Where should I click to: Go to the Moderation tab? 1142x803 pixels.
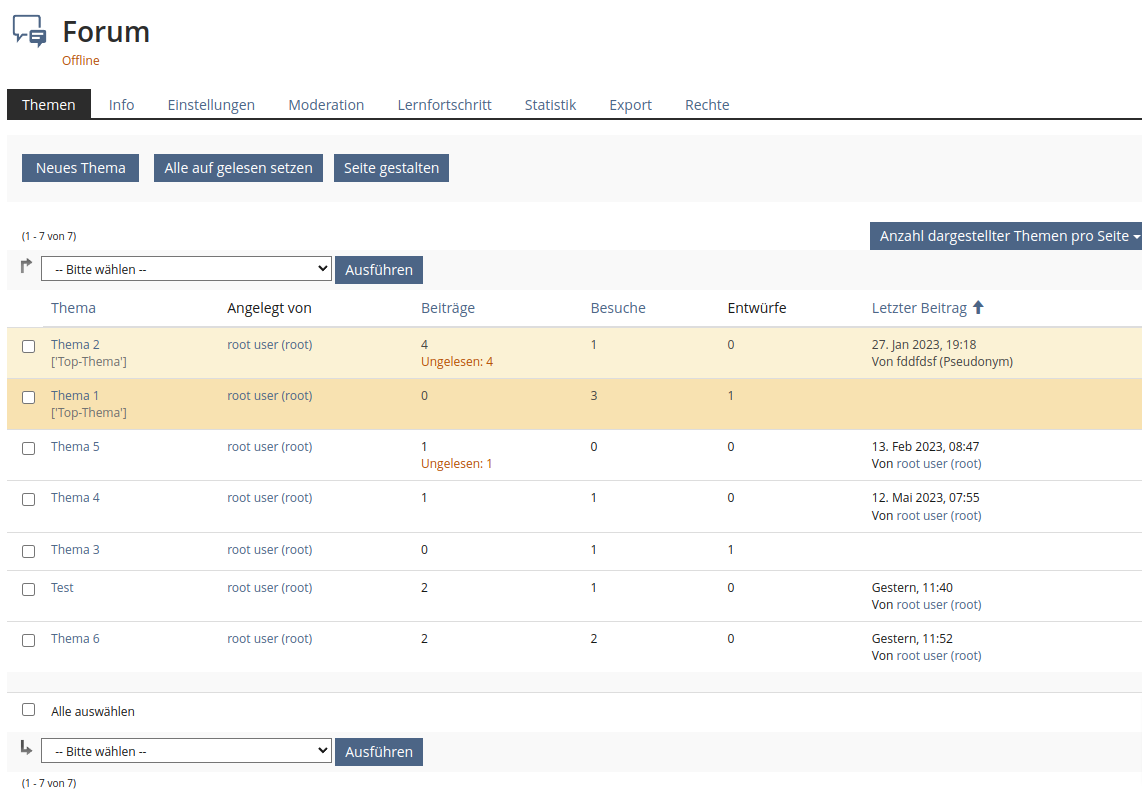point(326,105)
